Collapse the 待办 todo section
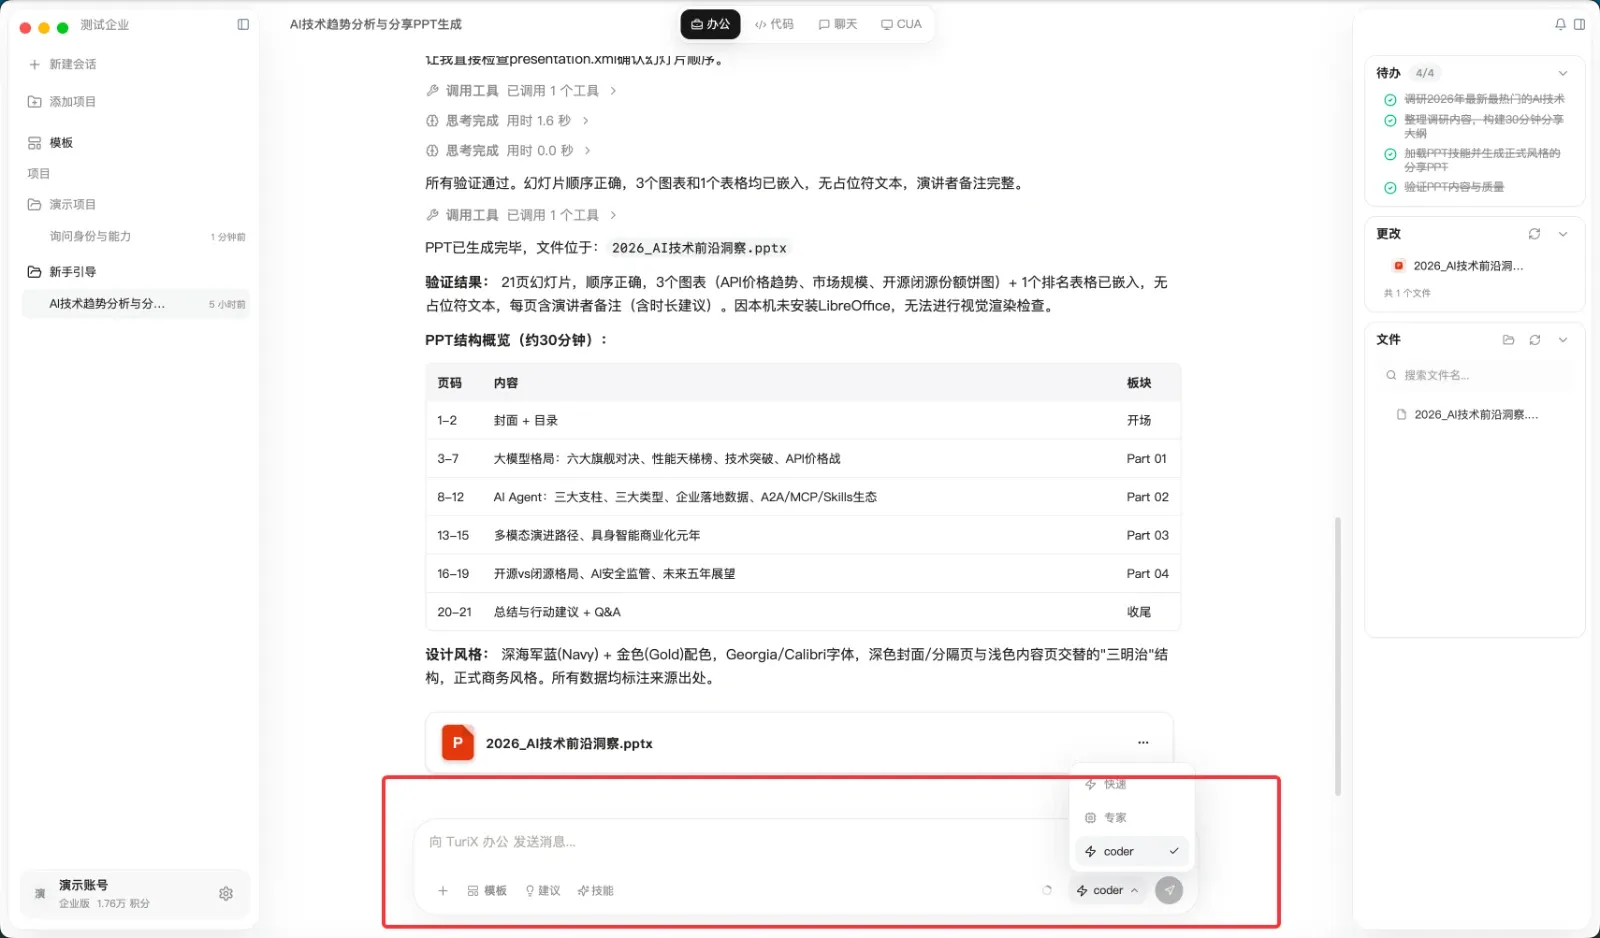 coord(1563,73)
